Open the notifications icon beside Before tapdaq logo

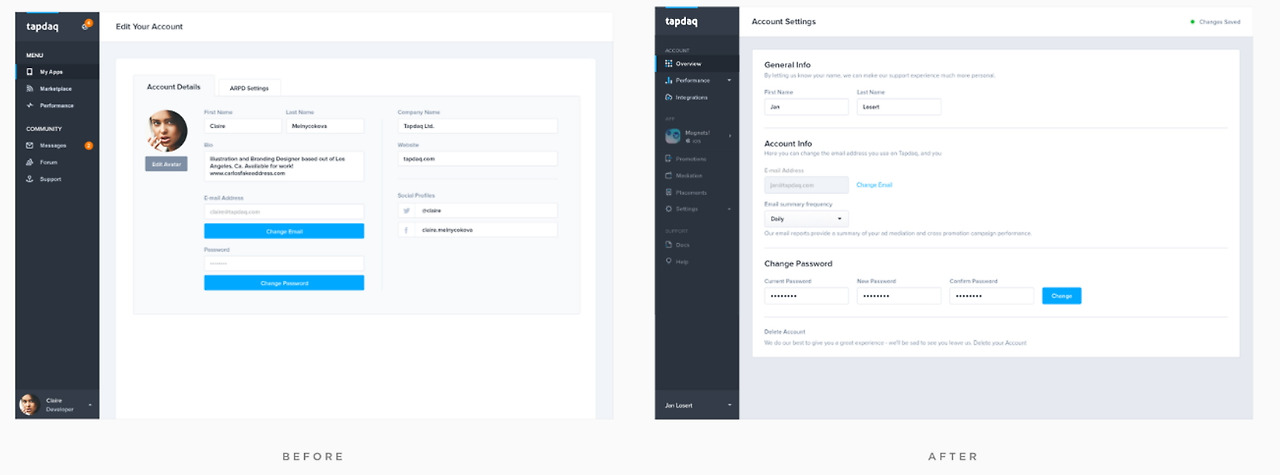[86, 25]
